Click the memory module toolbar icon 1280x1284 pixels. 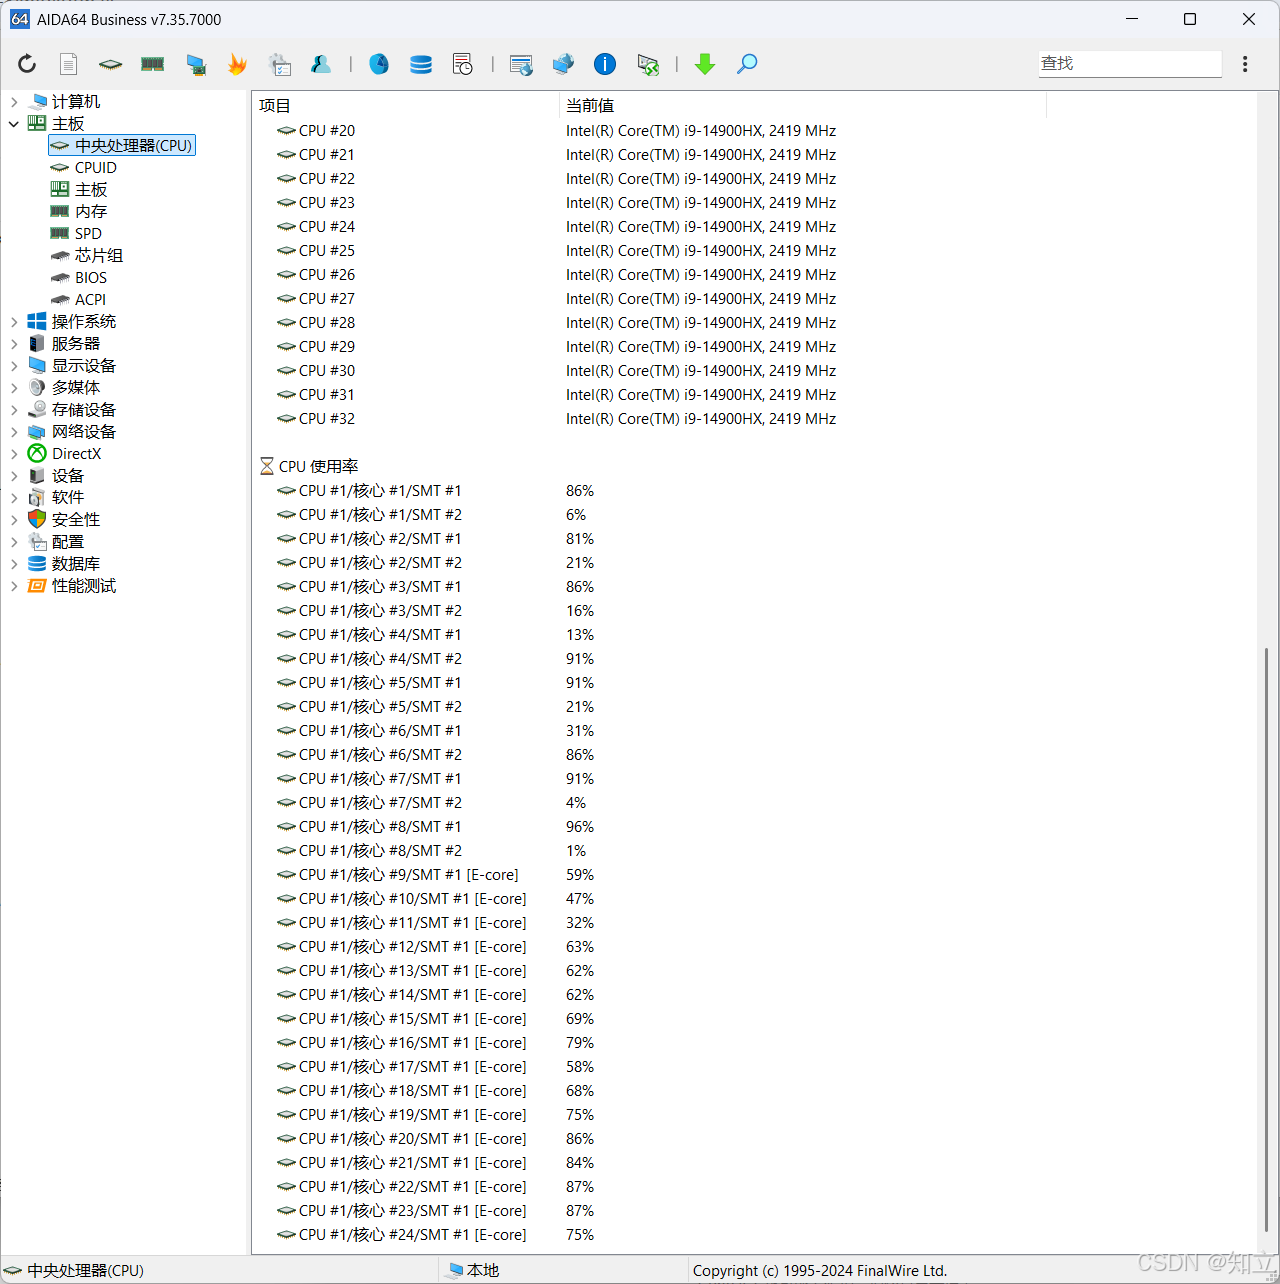(152, 64)
